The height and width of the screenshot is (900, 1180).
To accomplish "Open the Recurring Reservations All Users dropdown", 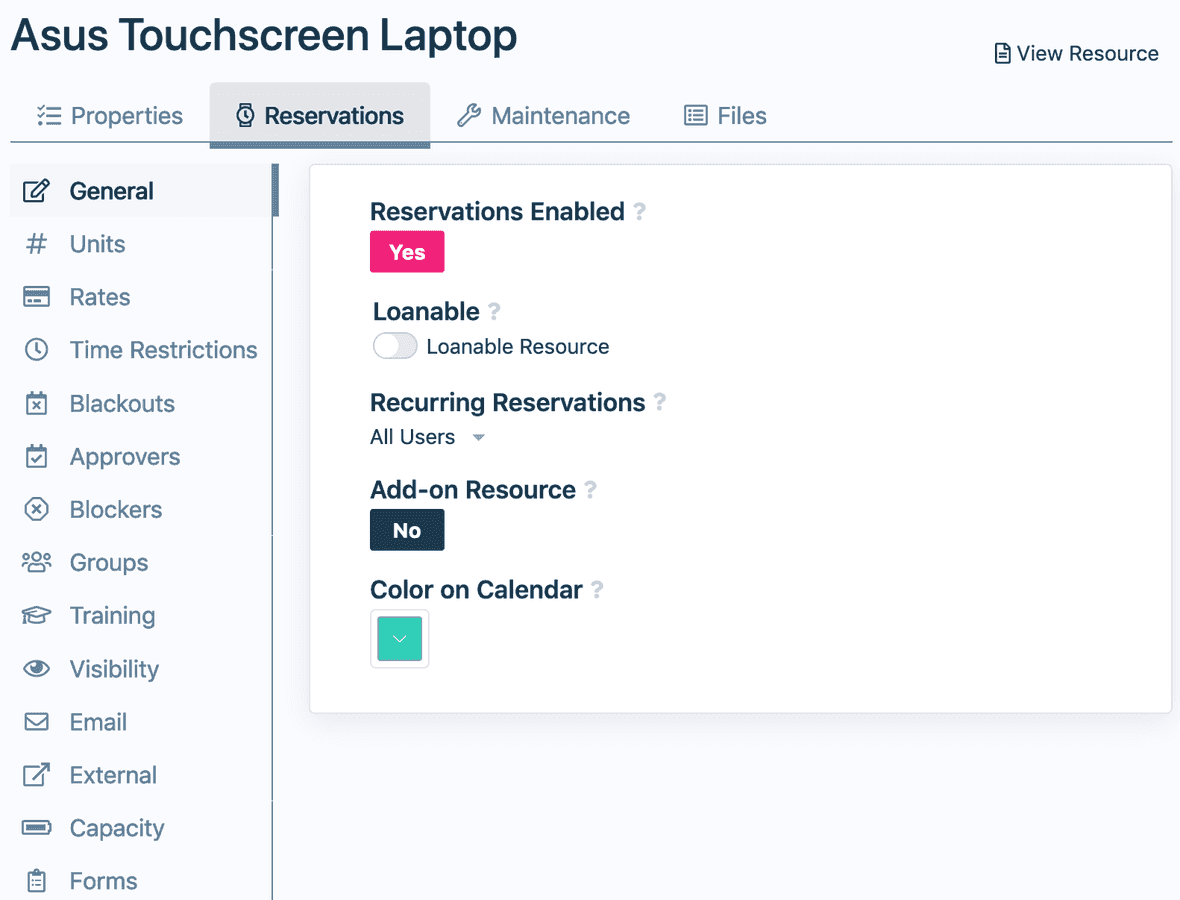I will tap(428, 437).
